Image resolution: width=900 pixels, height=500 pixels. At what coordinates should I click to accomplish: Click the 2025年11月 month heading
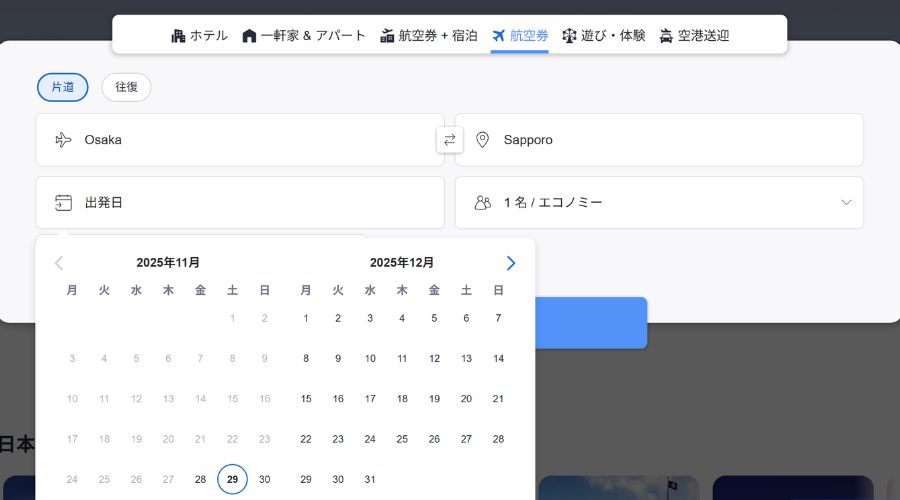point(168,262)
